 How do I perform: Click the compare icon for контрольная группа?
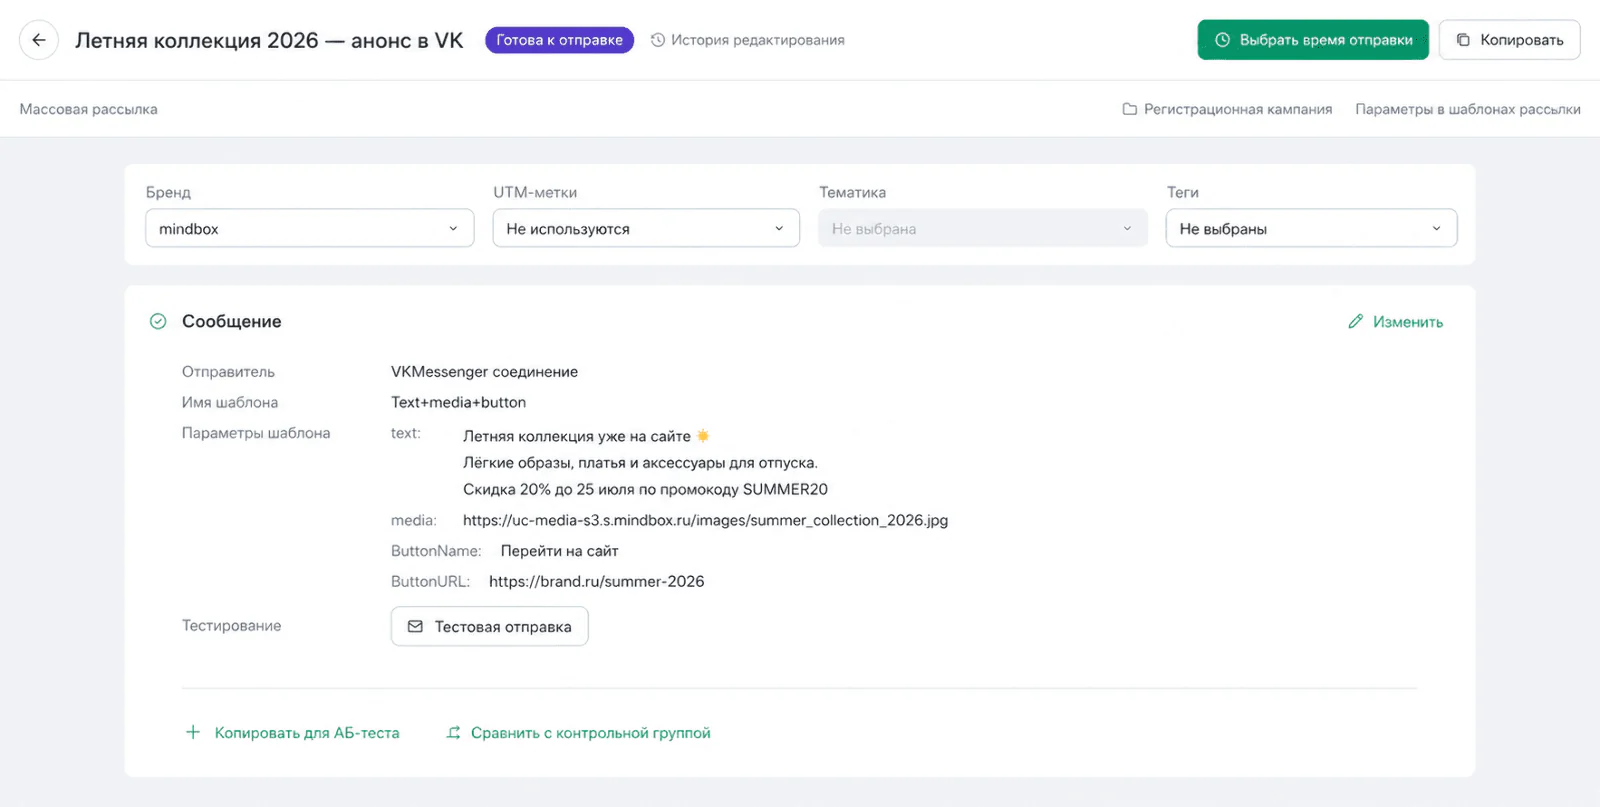[x=454, y=732]
